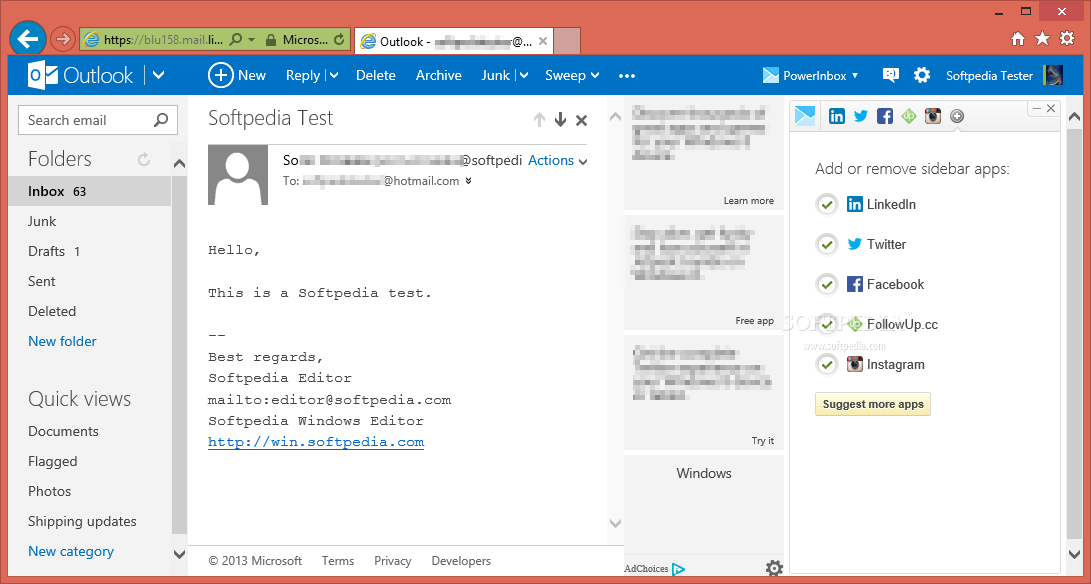Image resolution: width=1091 pixels, height=584 pixels.
Task: Close the Softpedia Test message
Action: 582,120
